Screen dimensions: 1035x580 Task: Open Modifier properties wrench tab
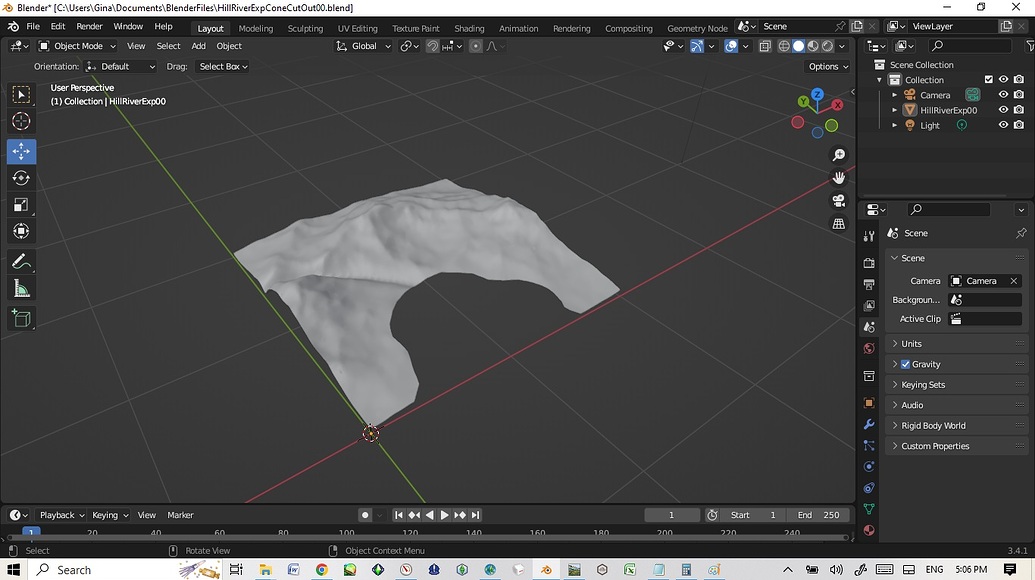[869, 424]
